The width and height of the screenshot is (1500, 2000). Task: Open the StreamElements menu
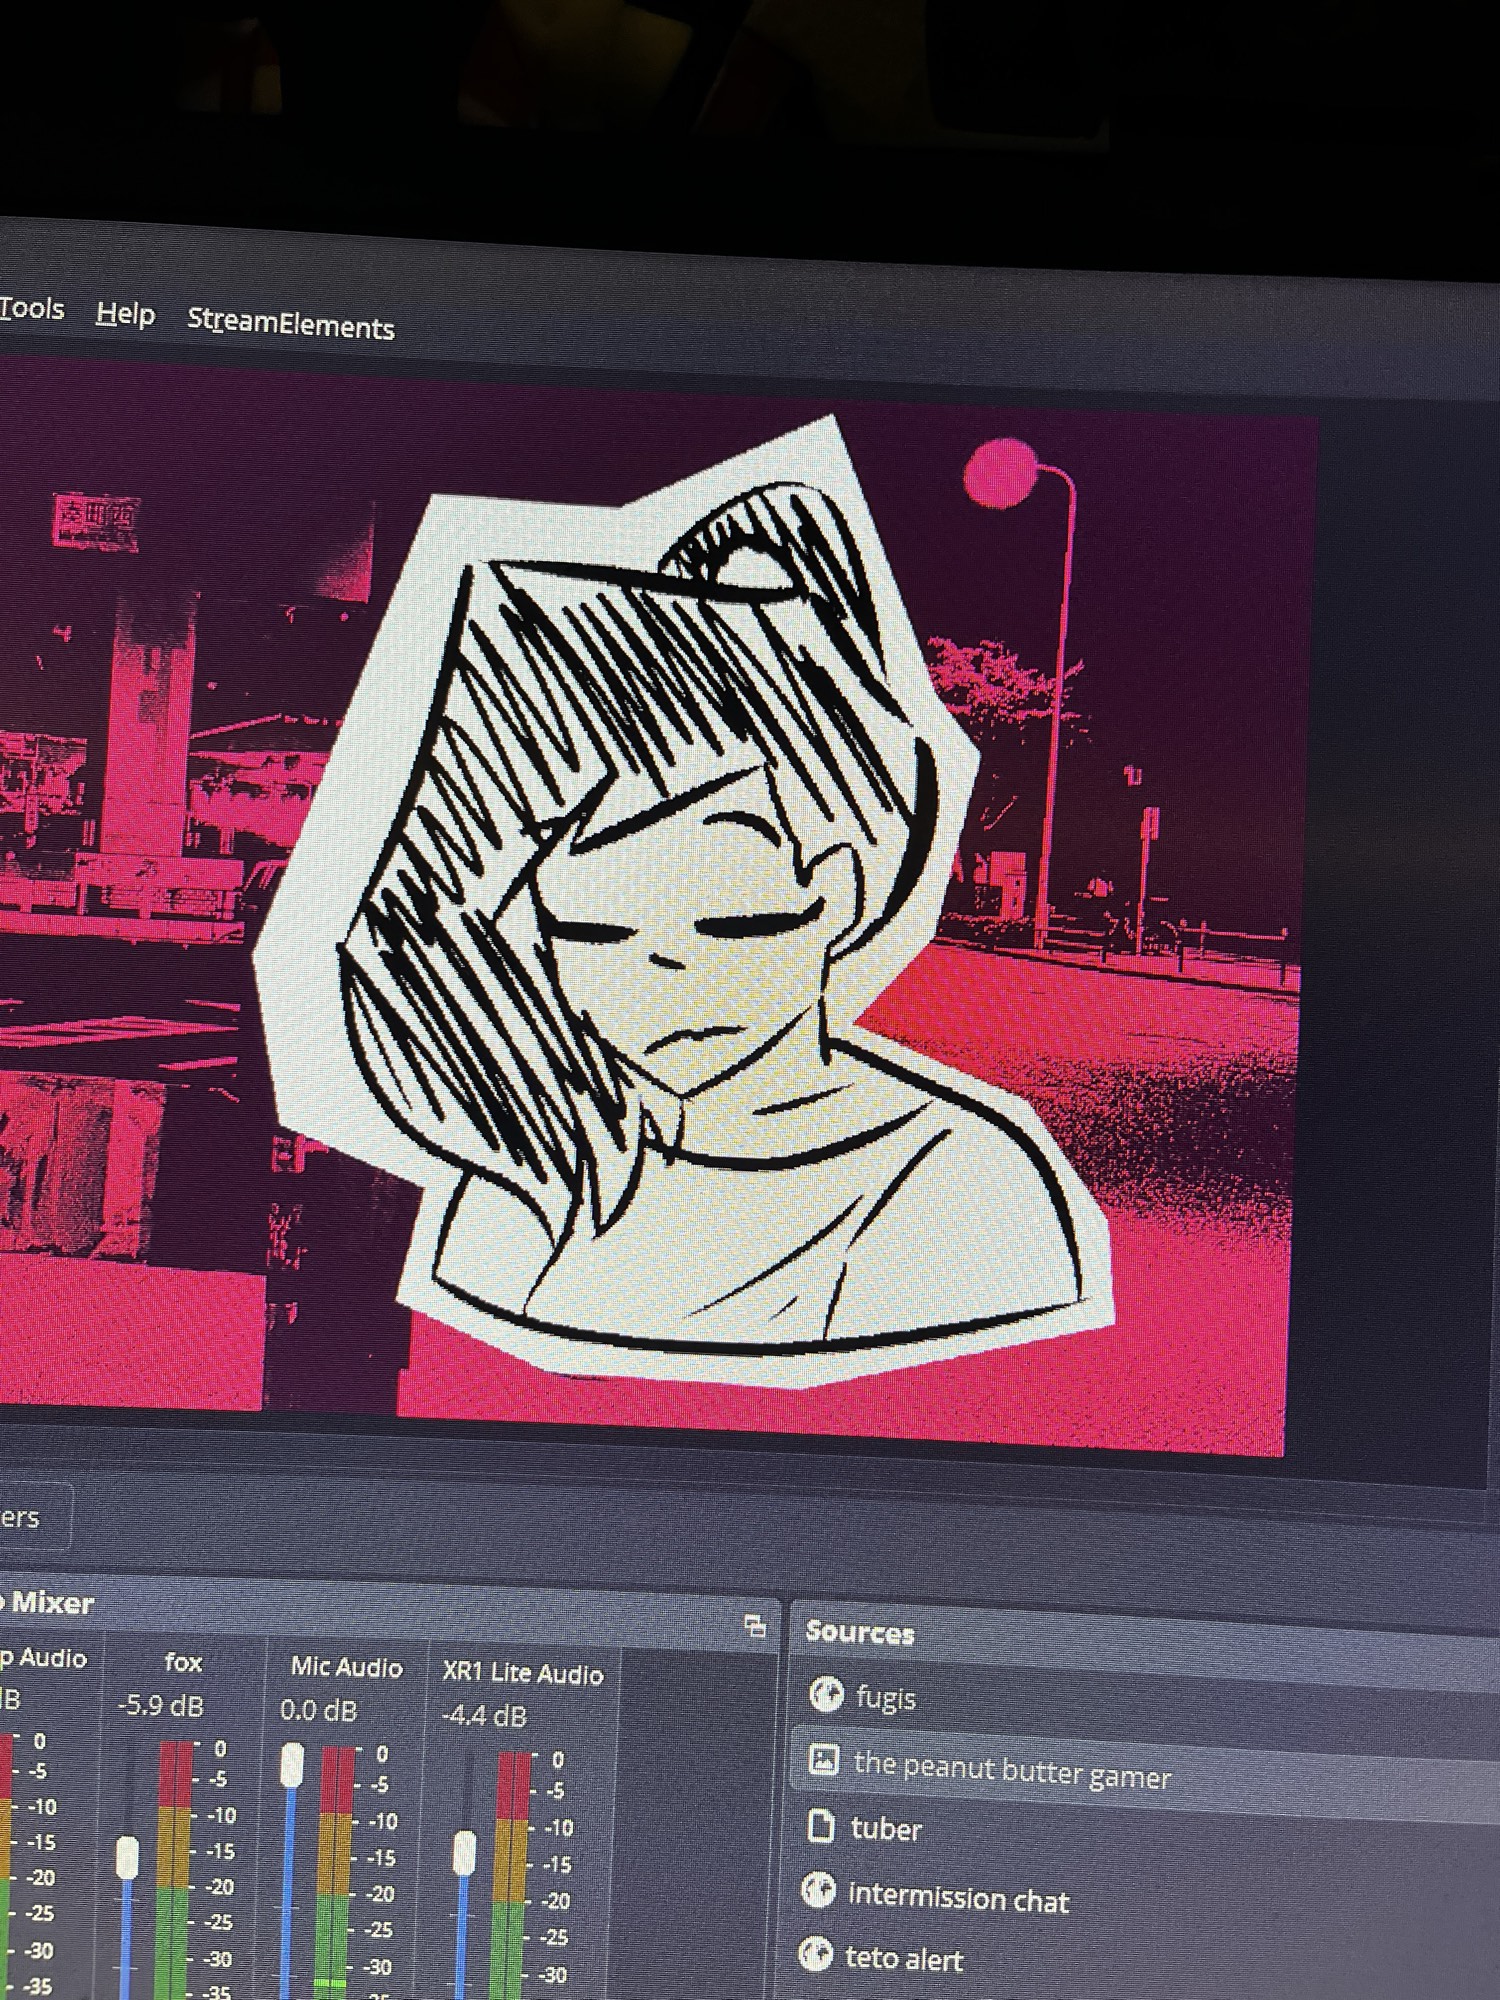click(290, 325)
